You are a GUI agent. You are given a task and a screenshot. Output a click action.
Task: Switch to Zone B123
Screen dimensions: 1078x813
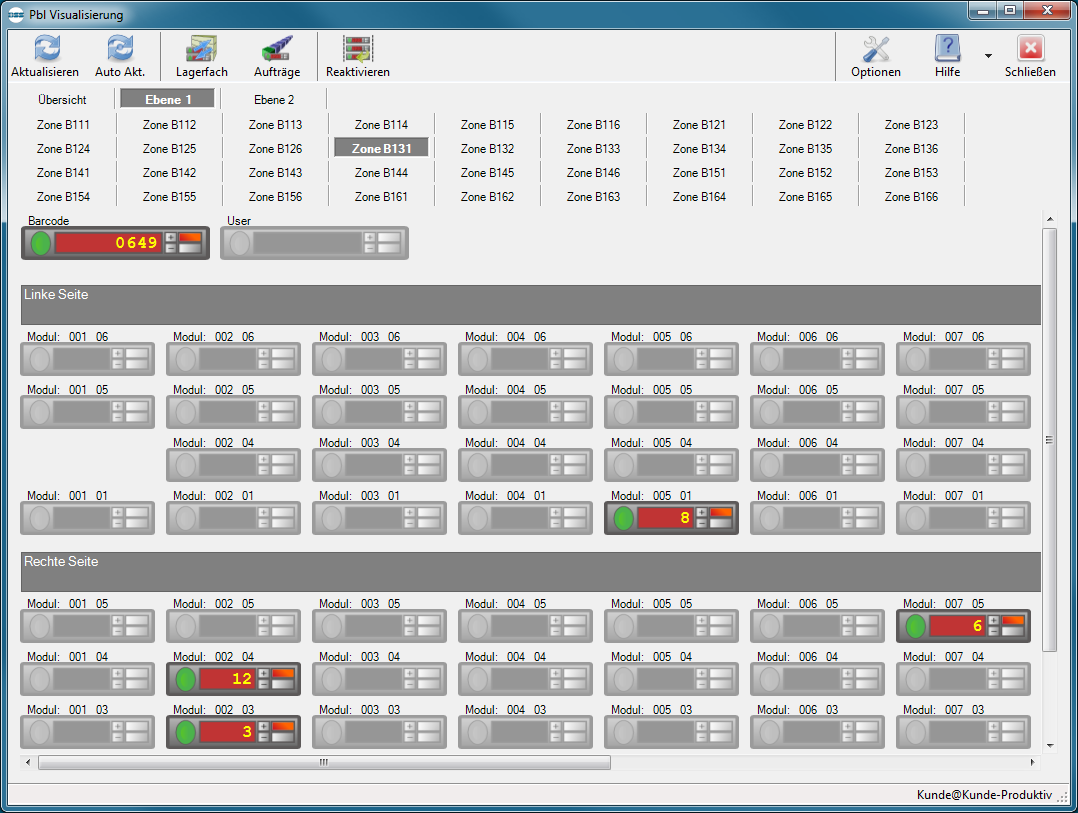(x=911, y=124)
